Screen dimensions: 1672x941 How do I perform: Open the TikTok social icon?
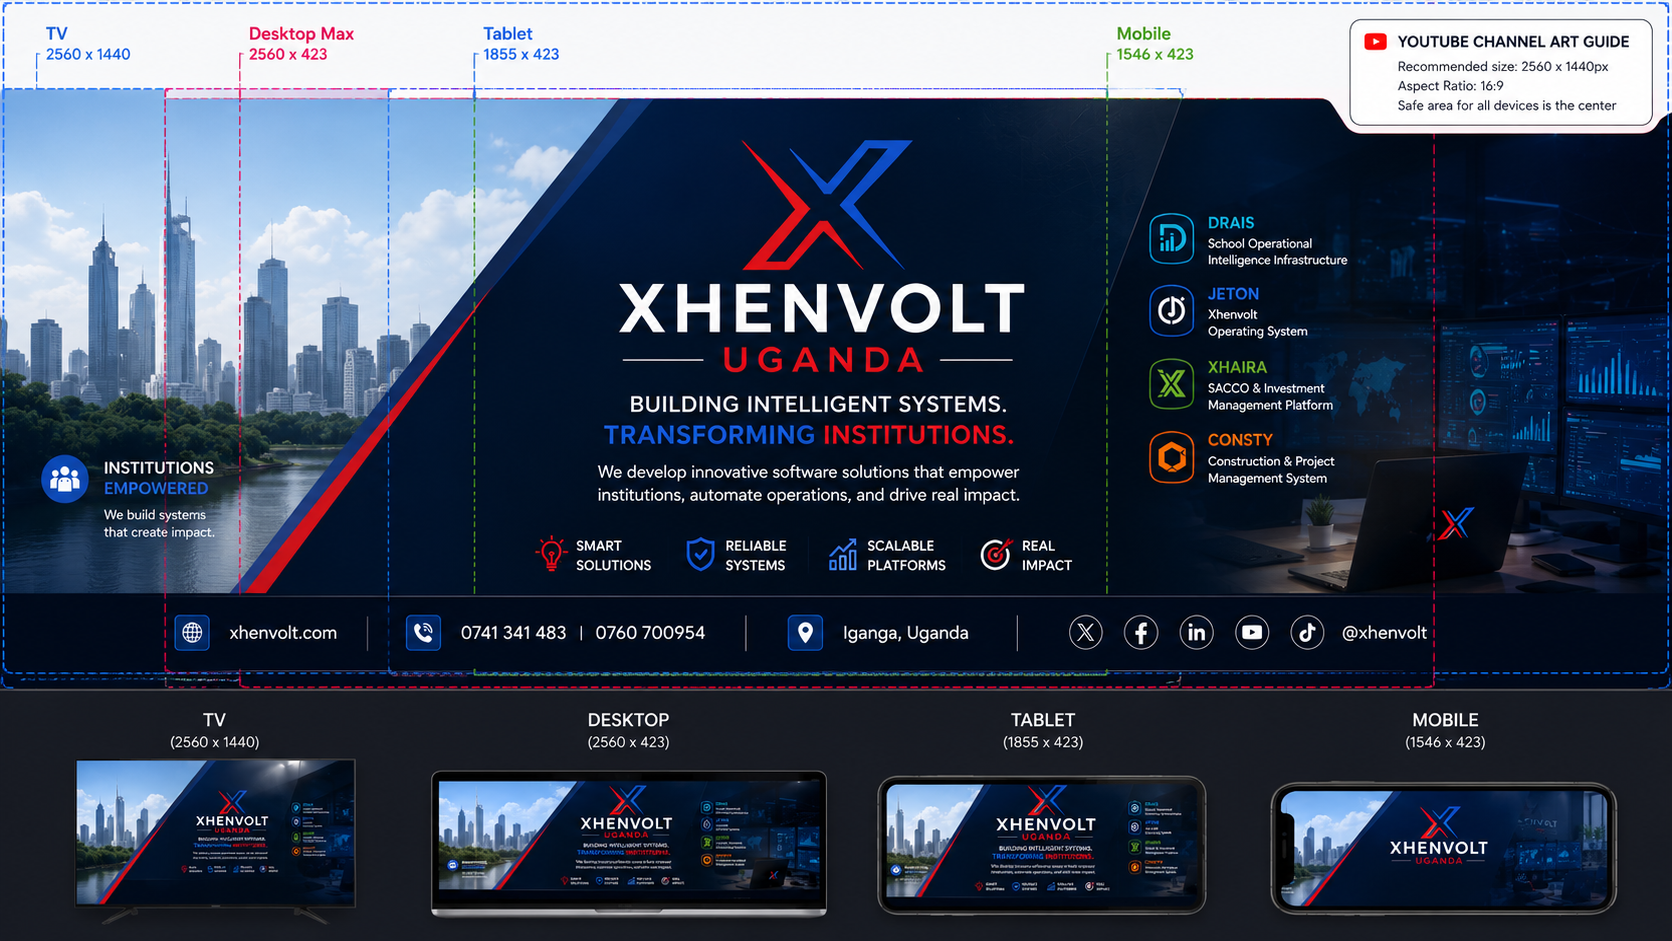[1307, 632]
